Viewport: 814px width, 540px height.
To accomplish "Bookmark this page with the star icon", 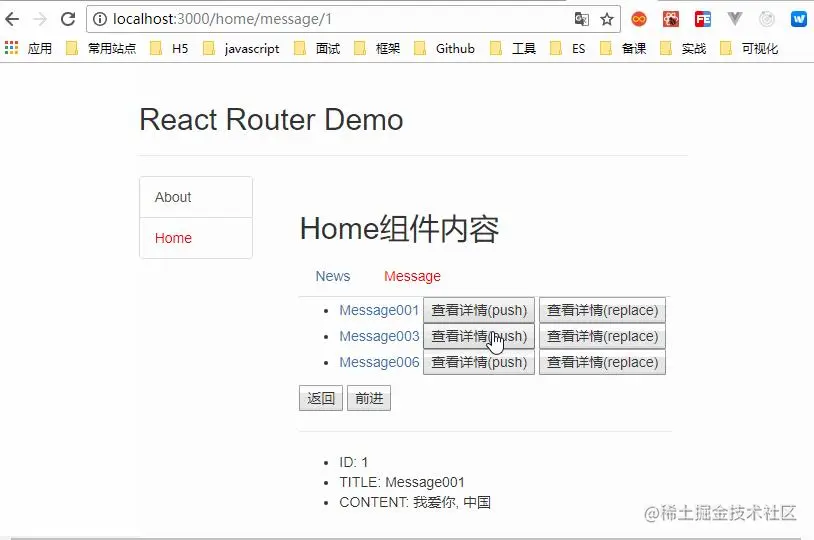I will (607, 19).
